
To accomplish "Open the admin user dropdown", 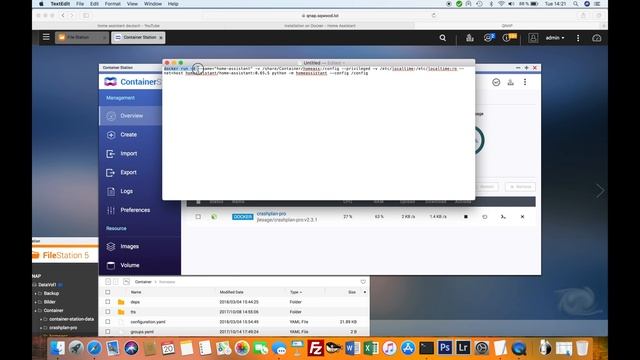I will pyautogui.click(x=555, y=38).
